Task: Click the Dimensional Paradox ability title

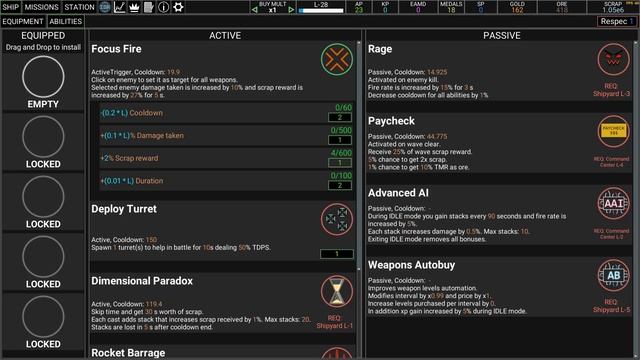Action: [142, 281]
